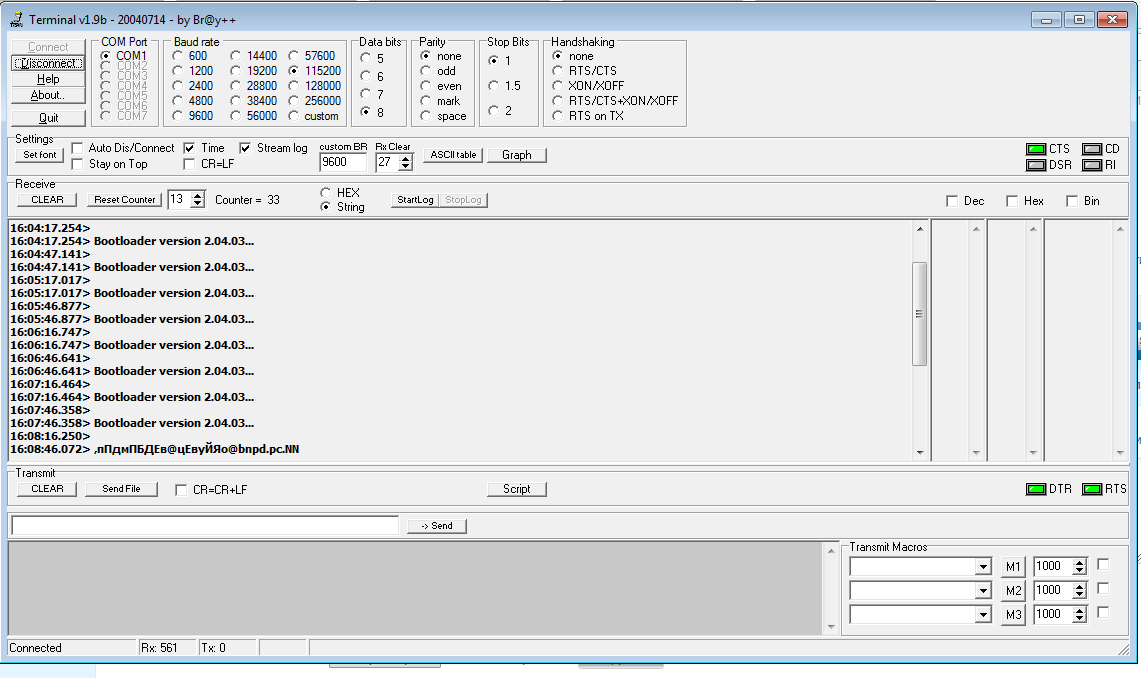Enable the Auto Dis/Connect checkbox

click(x=78, y=148)
